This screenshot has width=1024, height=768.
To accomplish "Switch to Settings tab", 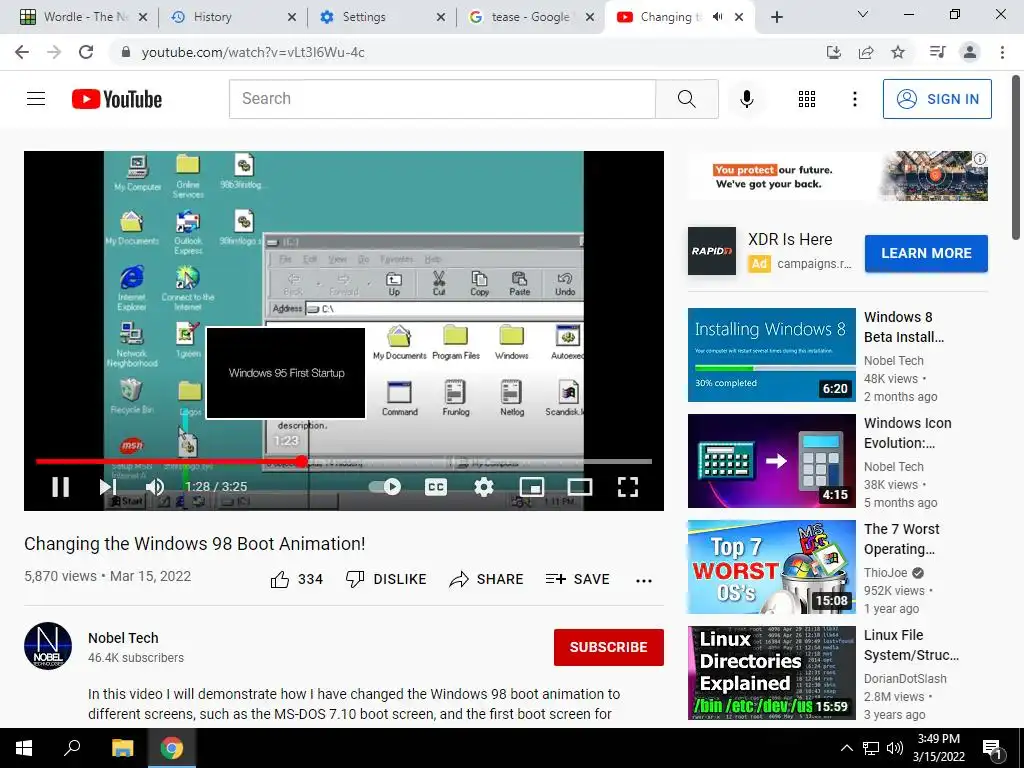I will pyautogui.click(x=381, y=17).
